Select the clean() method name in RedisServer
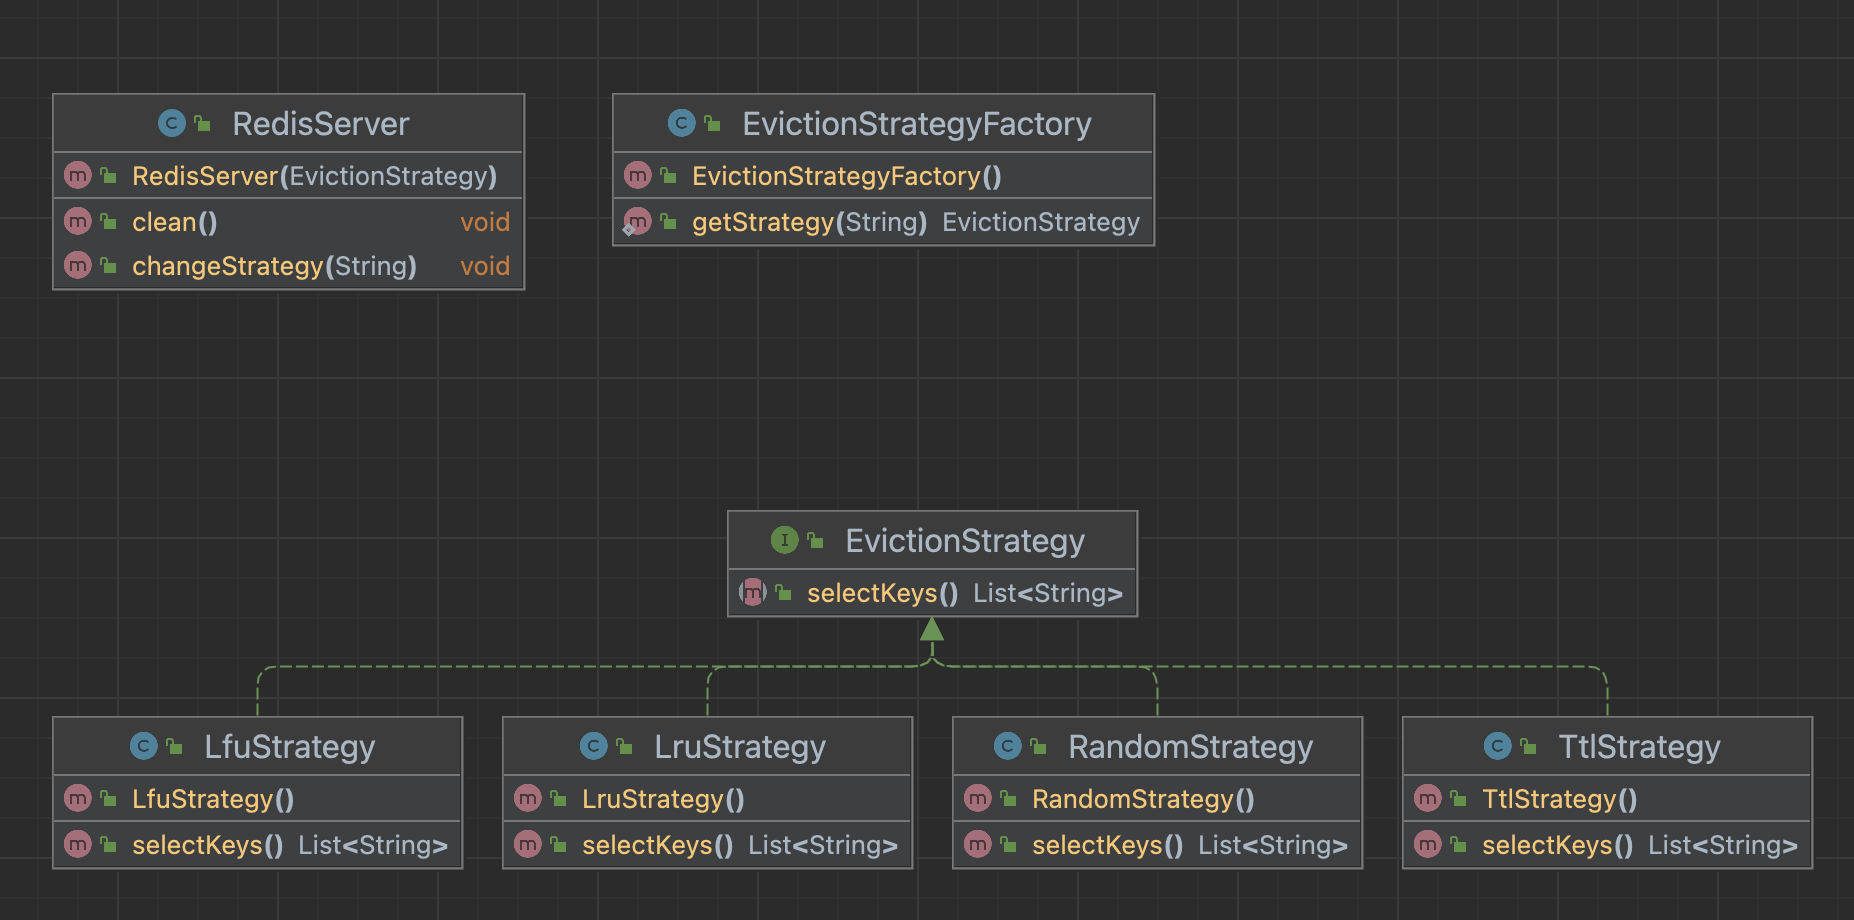Image resolution: width=1854 pixels, height=920 pixels. click(175, 222)
